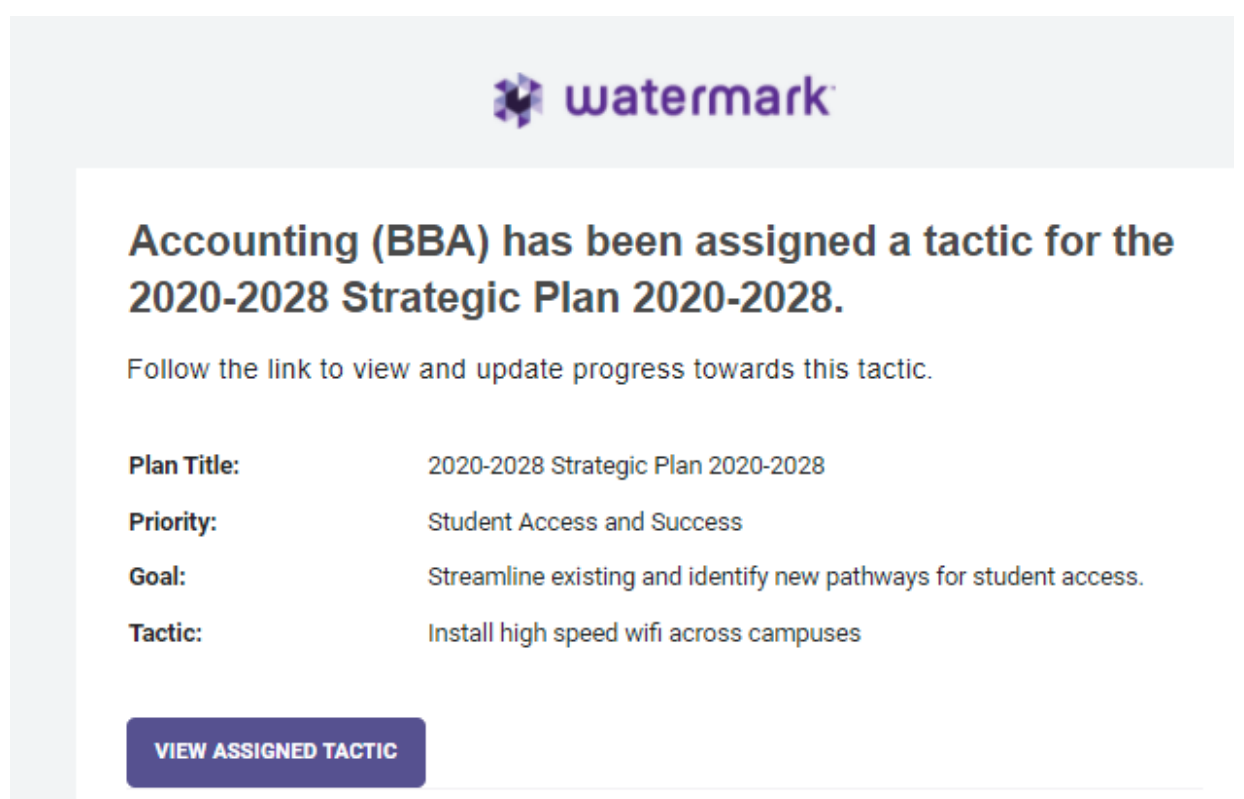This screenshot has height=799, width=1244.
Task: Click the purple Watermark hexagon logo icon
Action: pyautogui.click(x=518, y=100)
